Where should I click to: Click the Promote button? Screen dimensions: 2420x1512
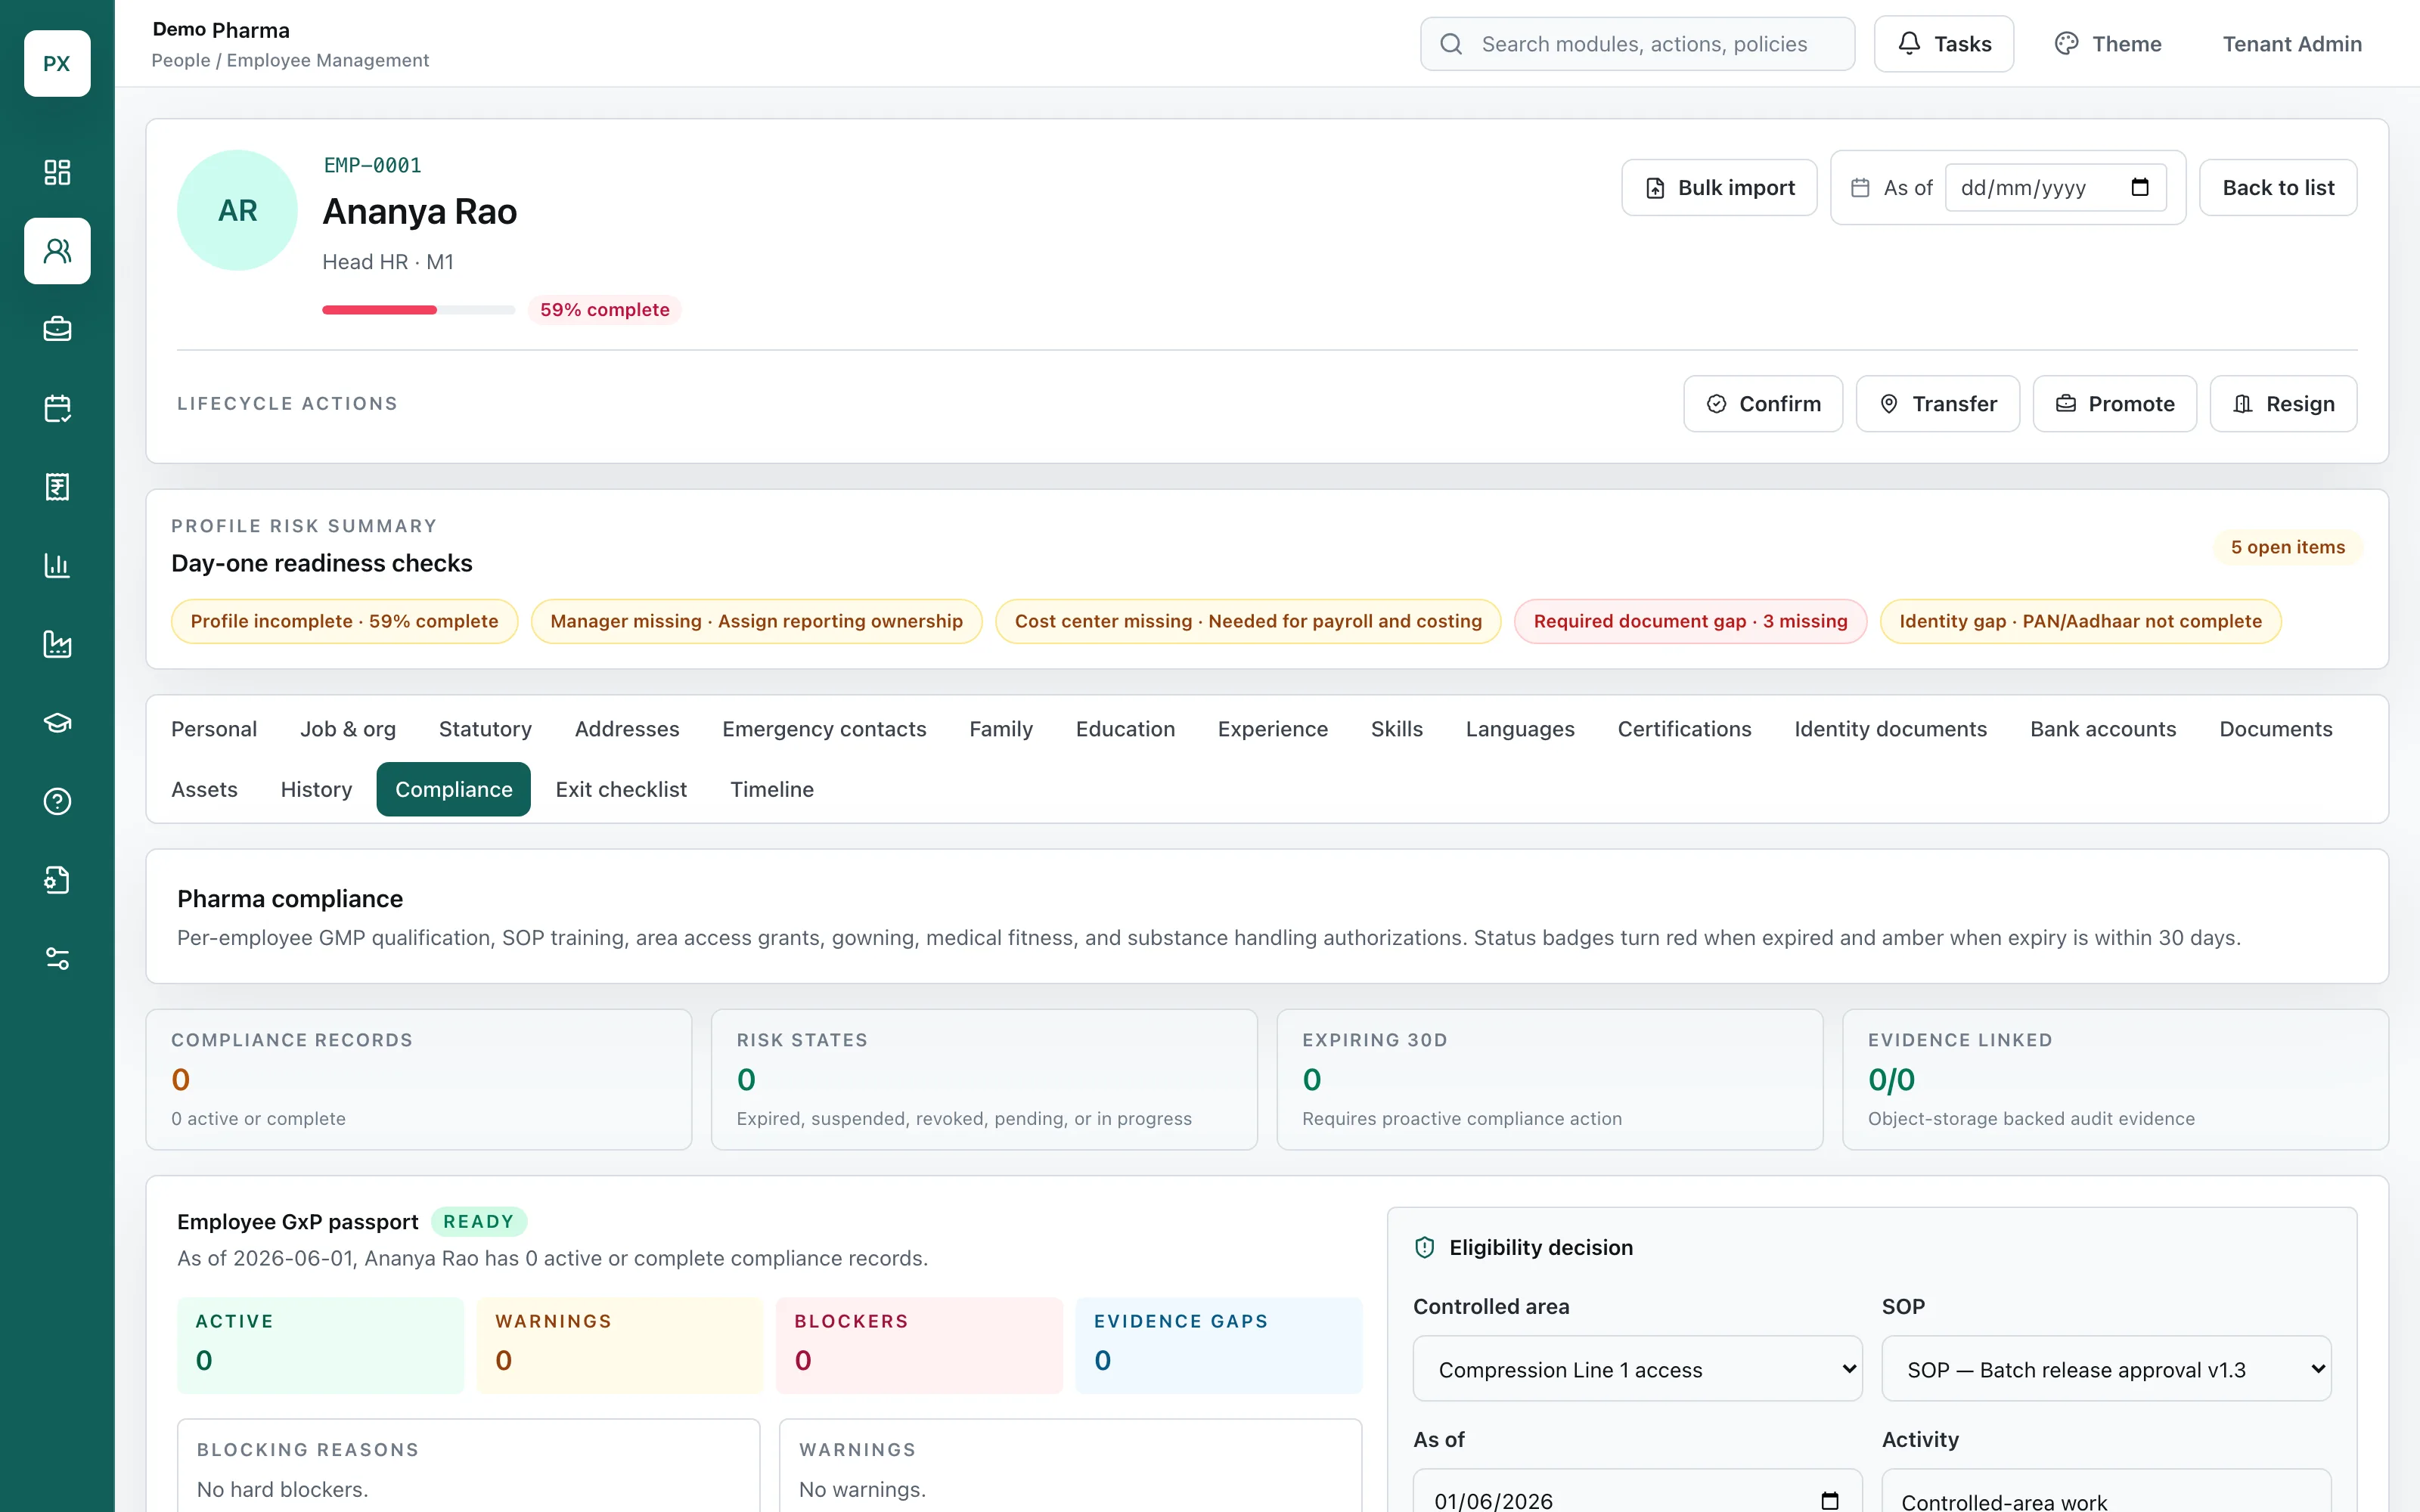pyautogui.click(x=2114, y=403)
